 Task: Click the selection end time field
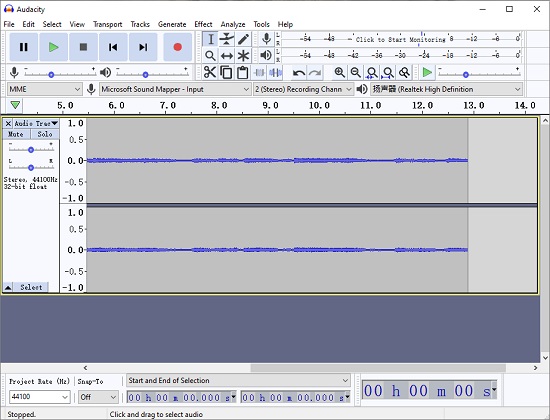coord(295,398)
